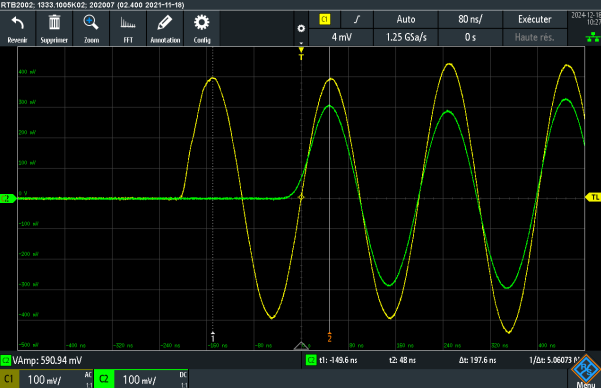Select channel C2 100 mV/ tab

tap(141, 379)
